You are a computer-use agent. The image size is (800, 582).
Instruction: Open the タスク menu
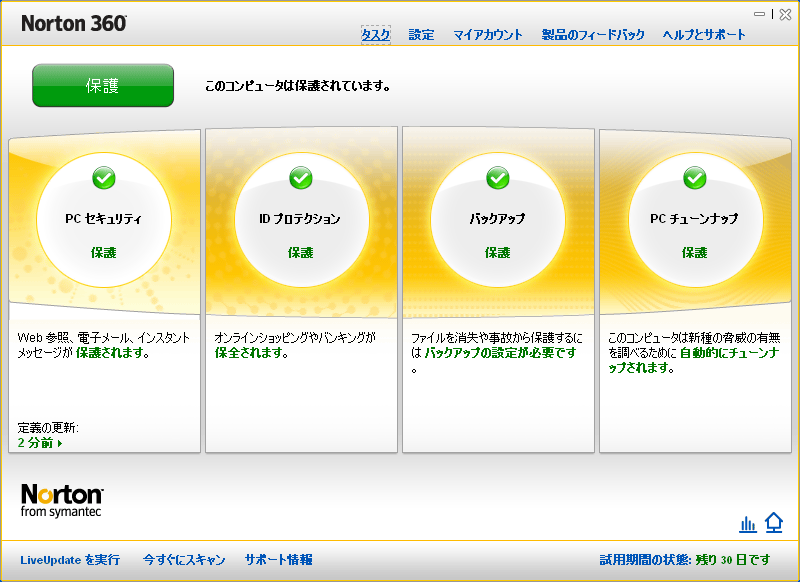[376, 35]
